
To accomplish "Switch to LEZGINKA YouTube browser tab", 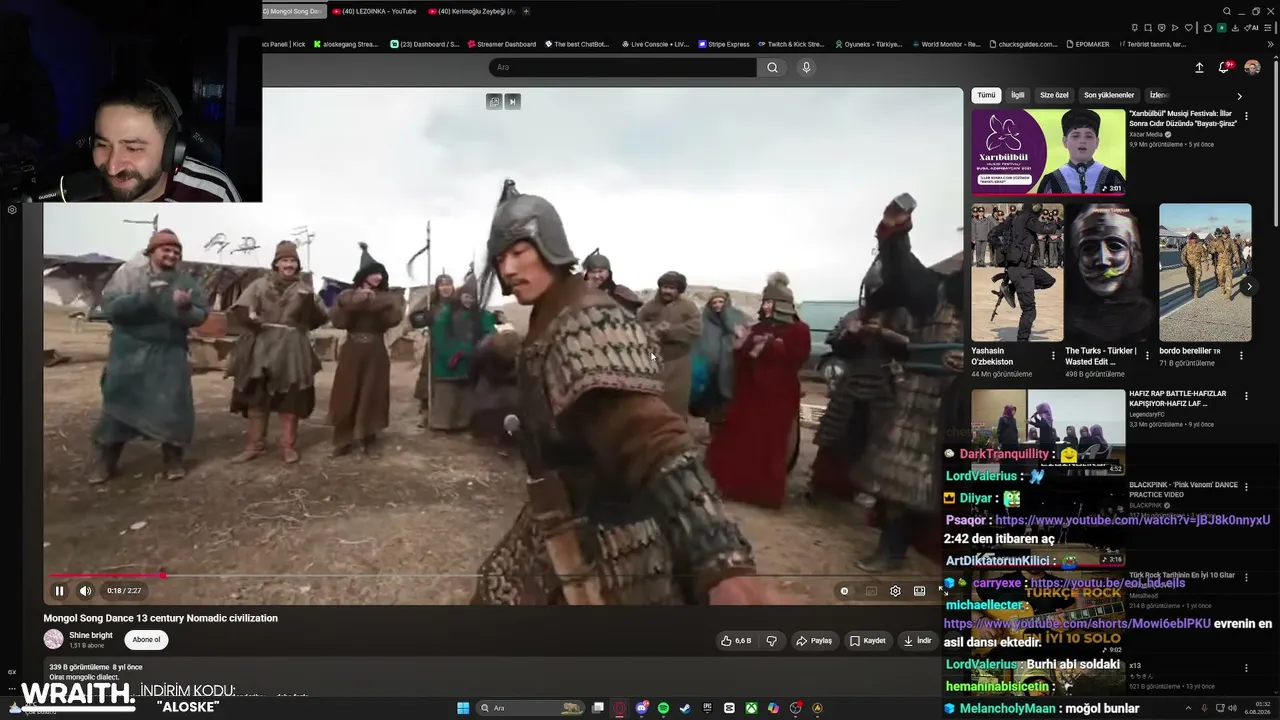I will click(375, 11).
